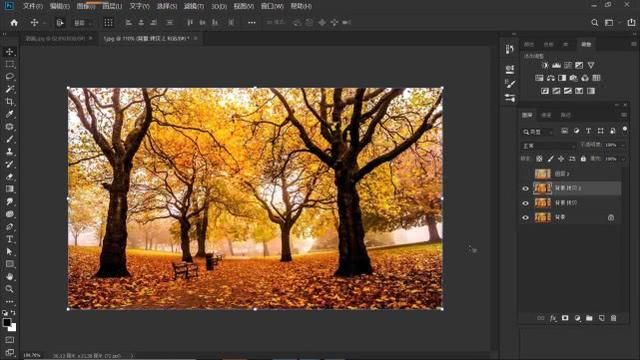Image resolution: width=640 pixels, height=360 pixels.
Task: Expand the status bar info arrow
Action: (x=131, y=356)
